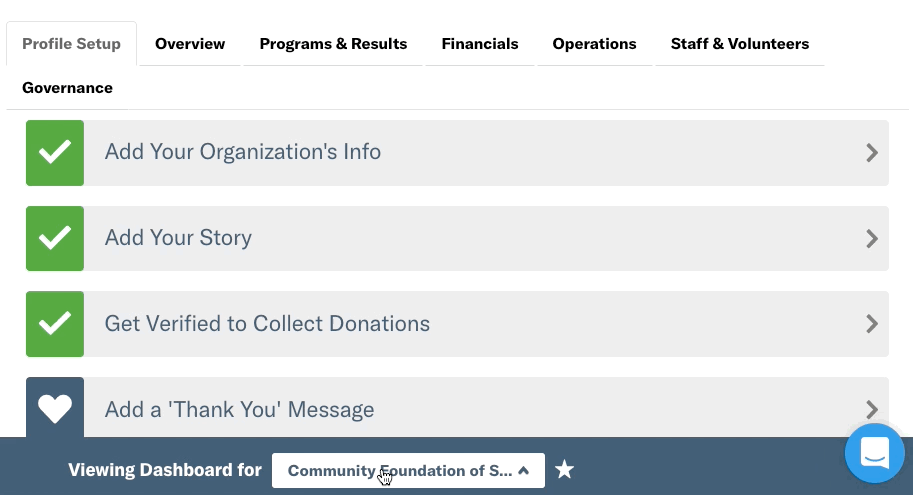913x495 pixels.
Task: Open the Governance tab
Action: [68, 88]
